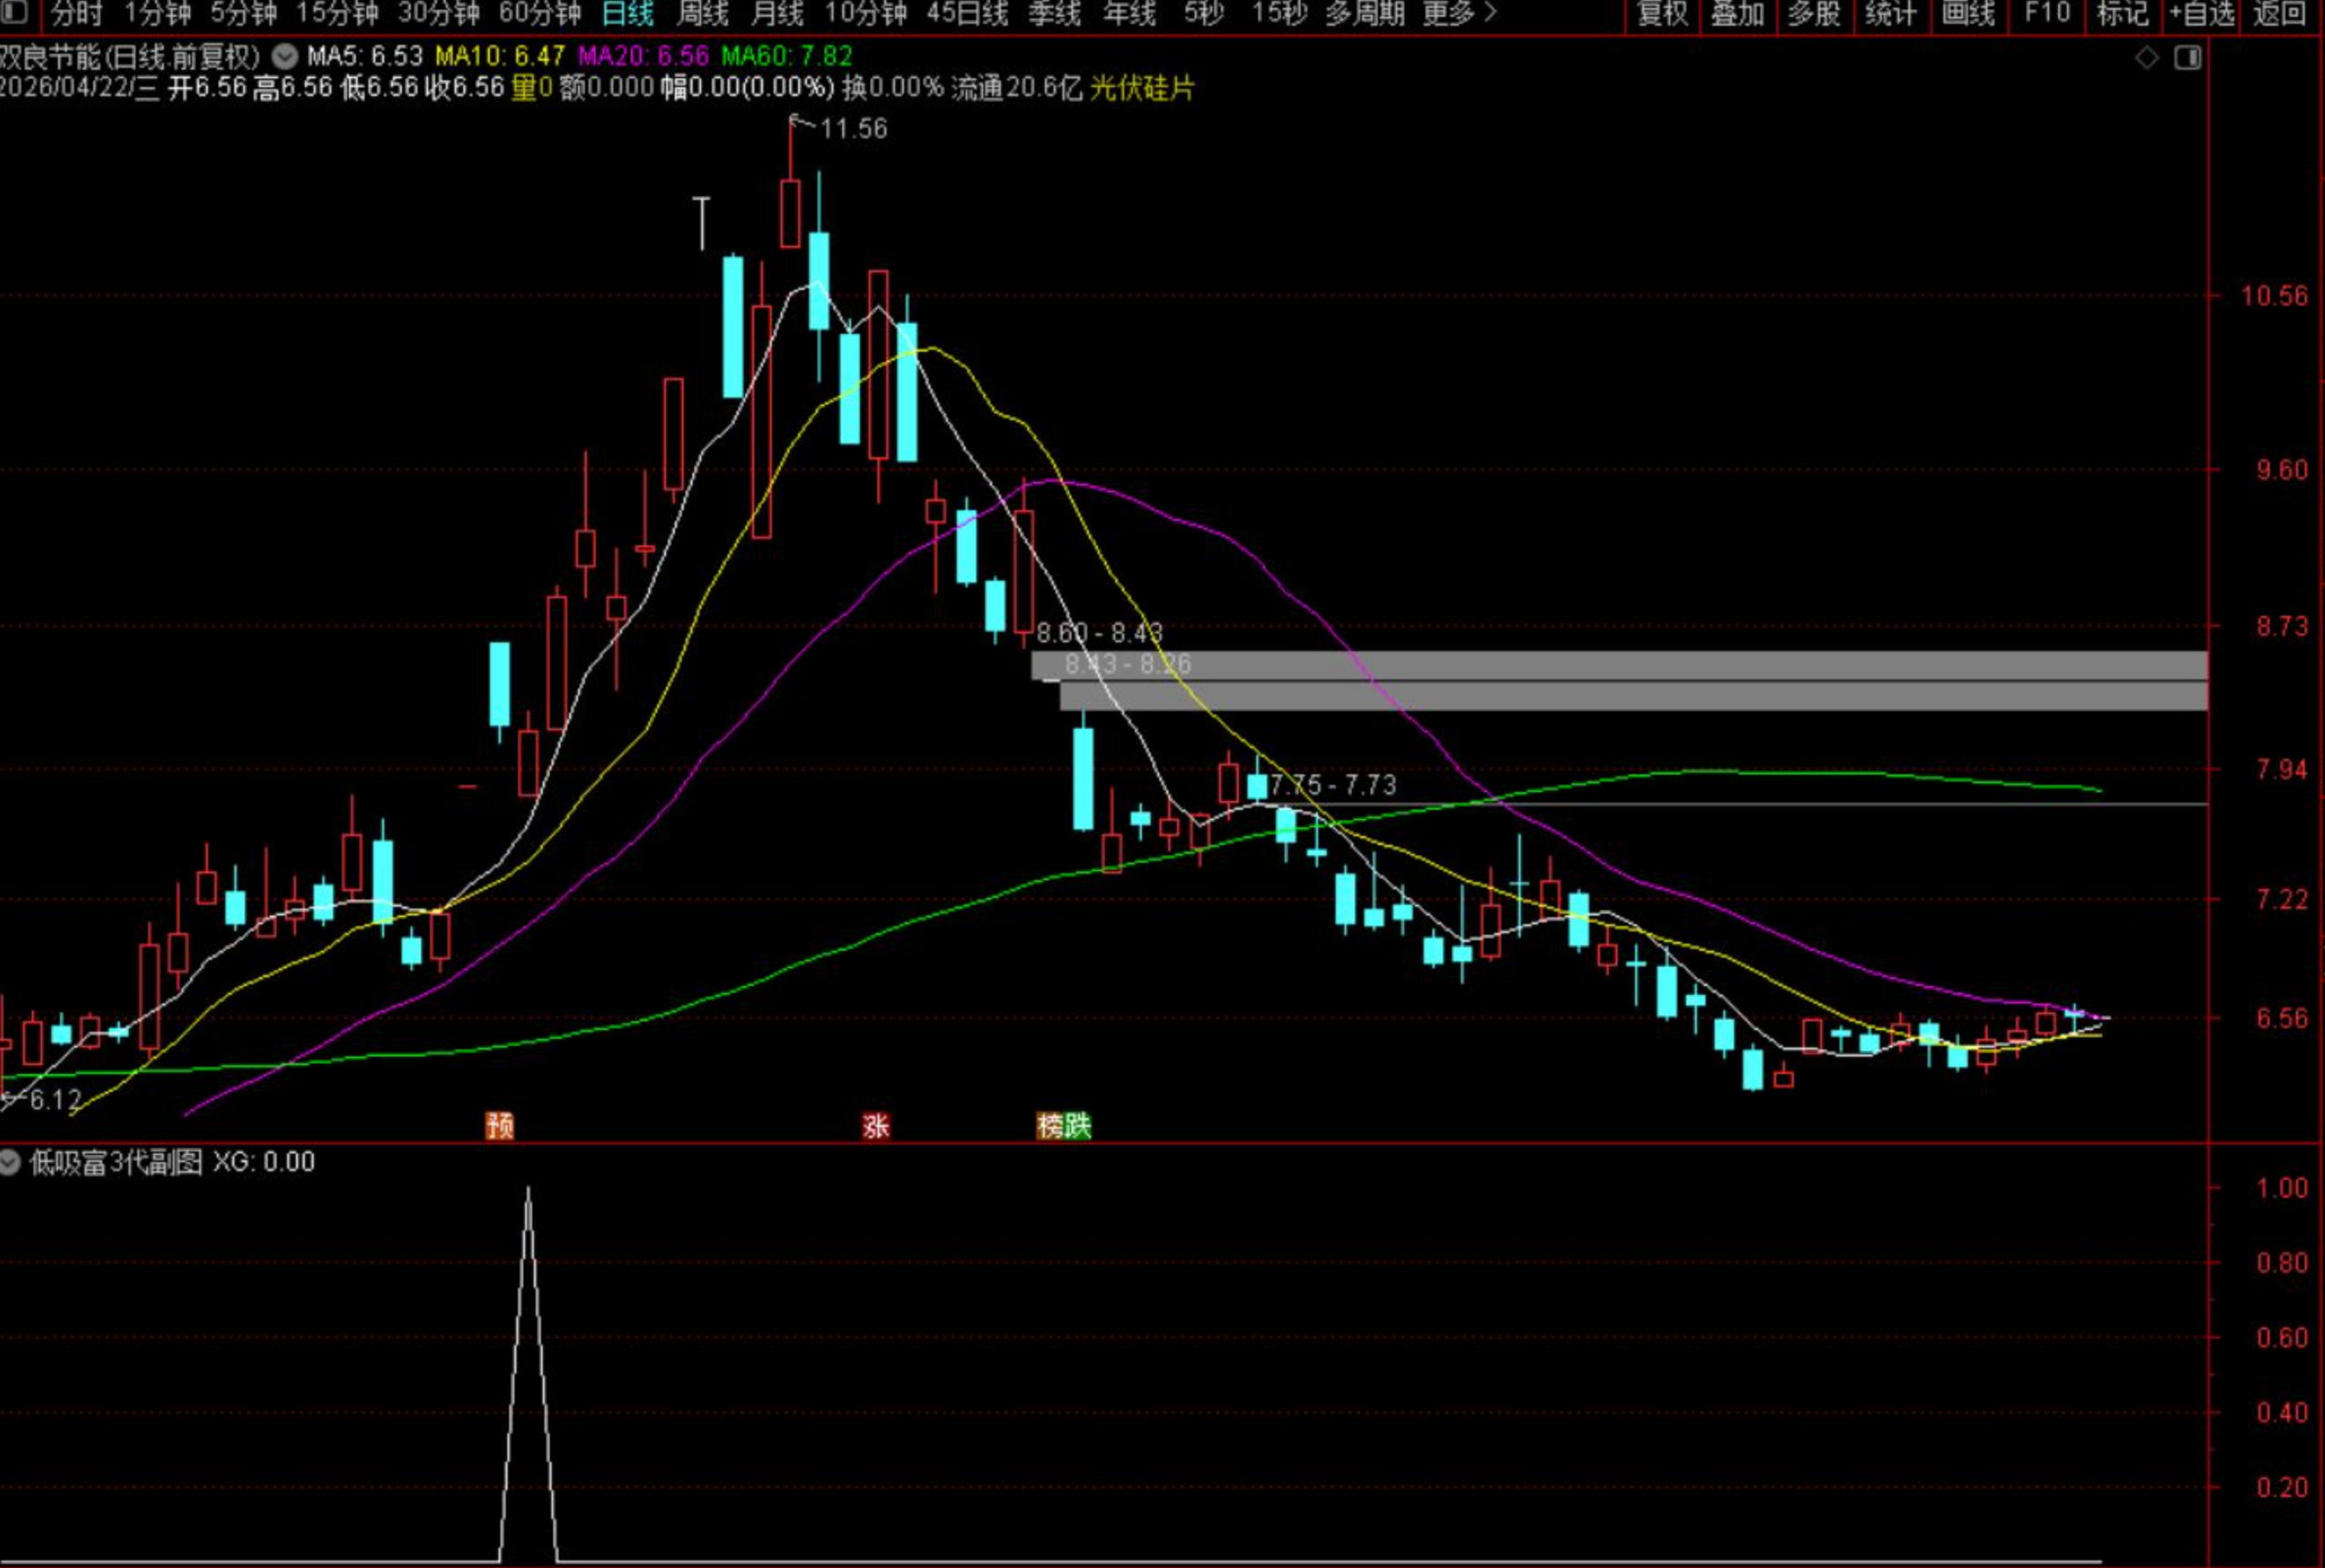The width and height of the screenshot is (2325, 1568).
Task: Open the 画线 drawing tools
Action: [1967, 14]
